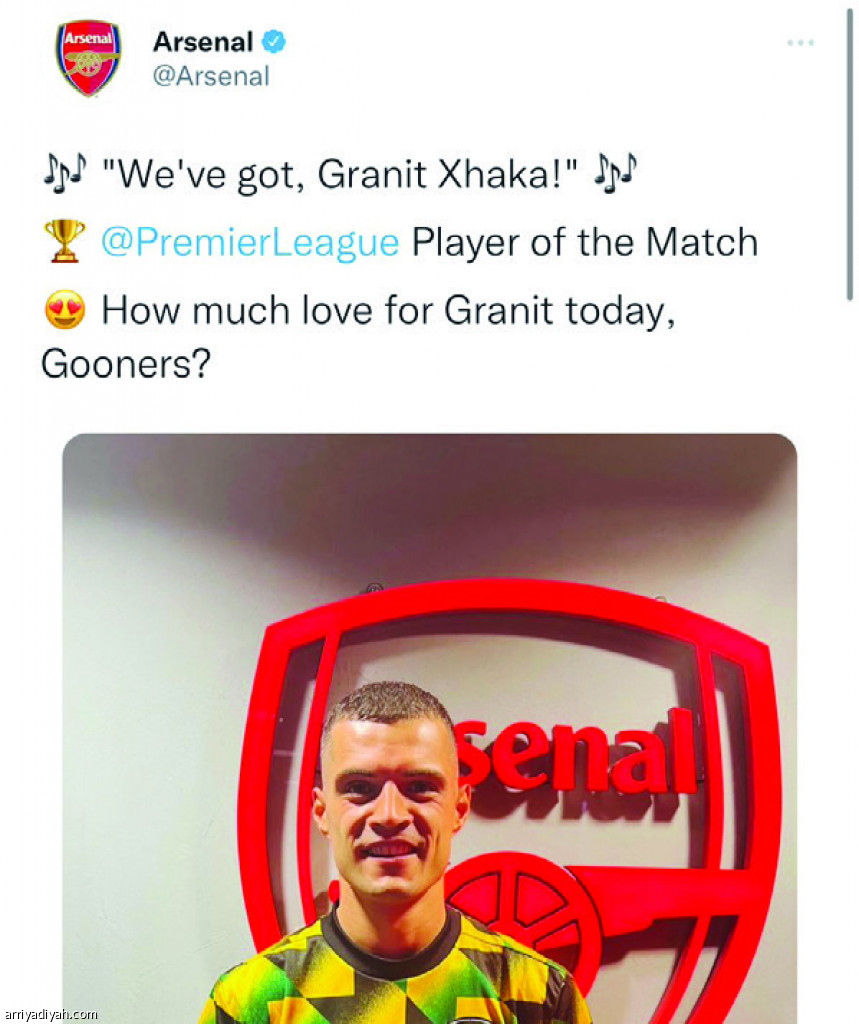
Task: Click the 'We've got, Granit Xhaka!' quote text
Action: [x=340, y=174]
